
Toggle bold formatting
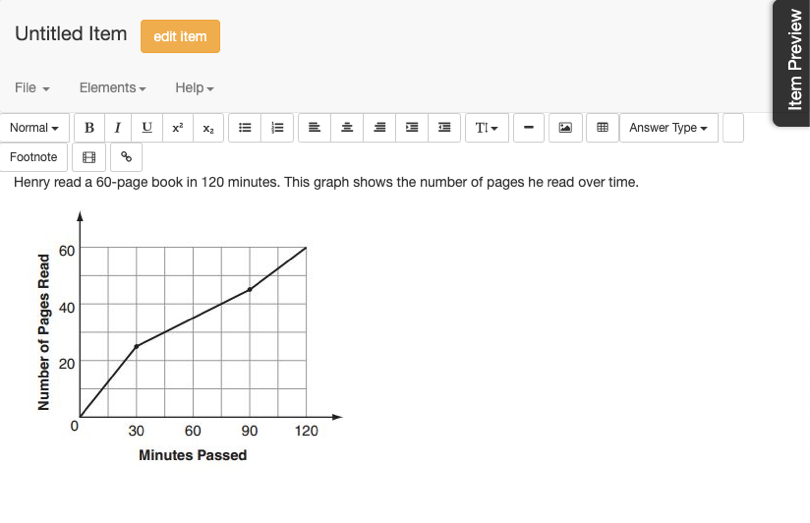tap(89, 128)
